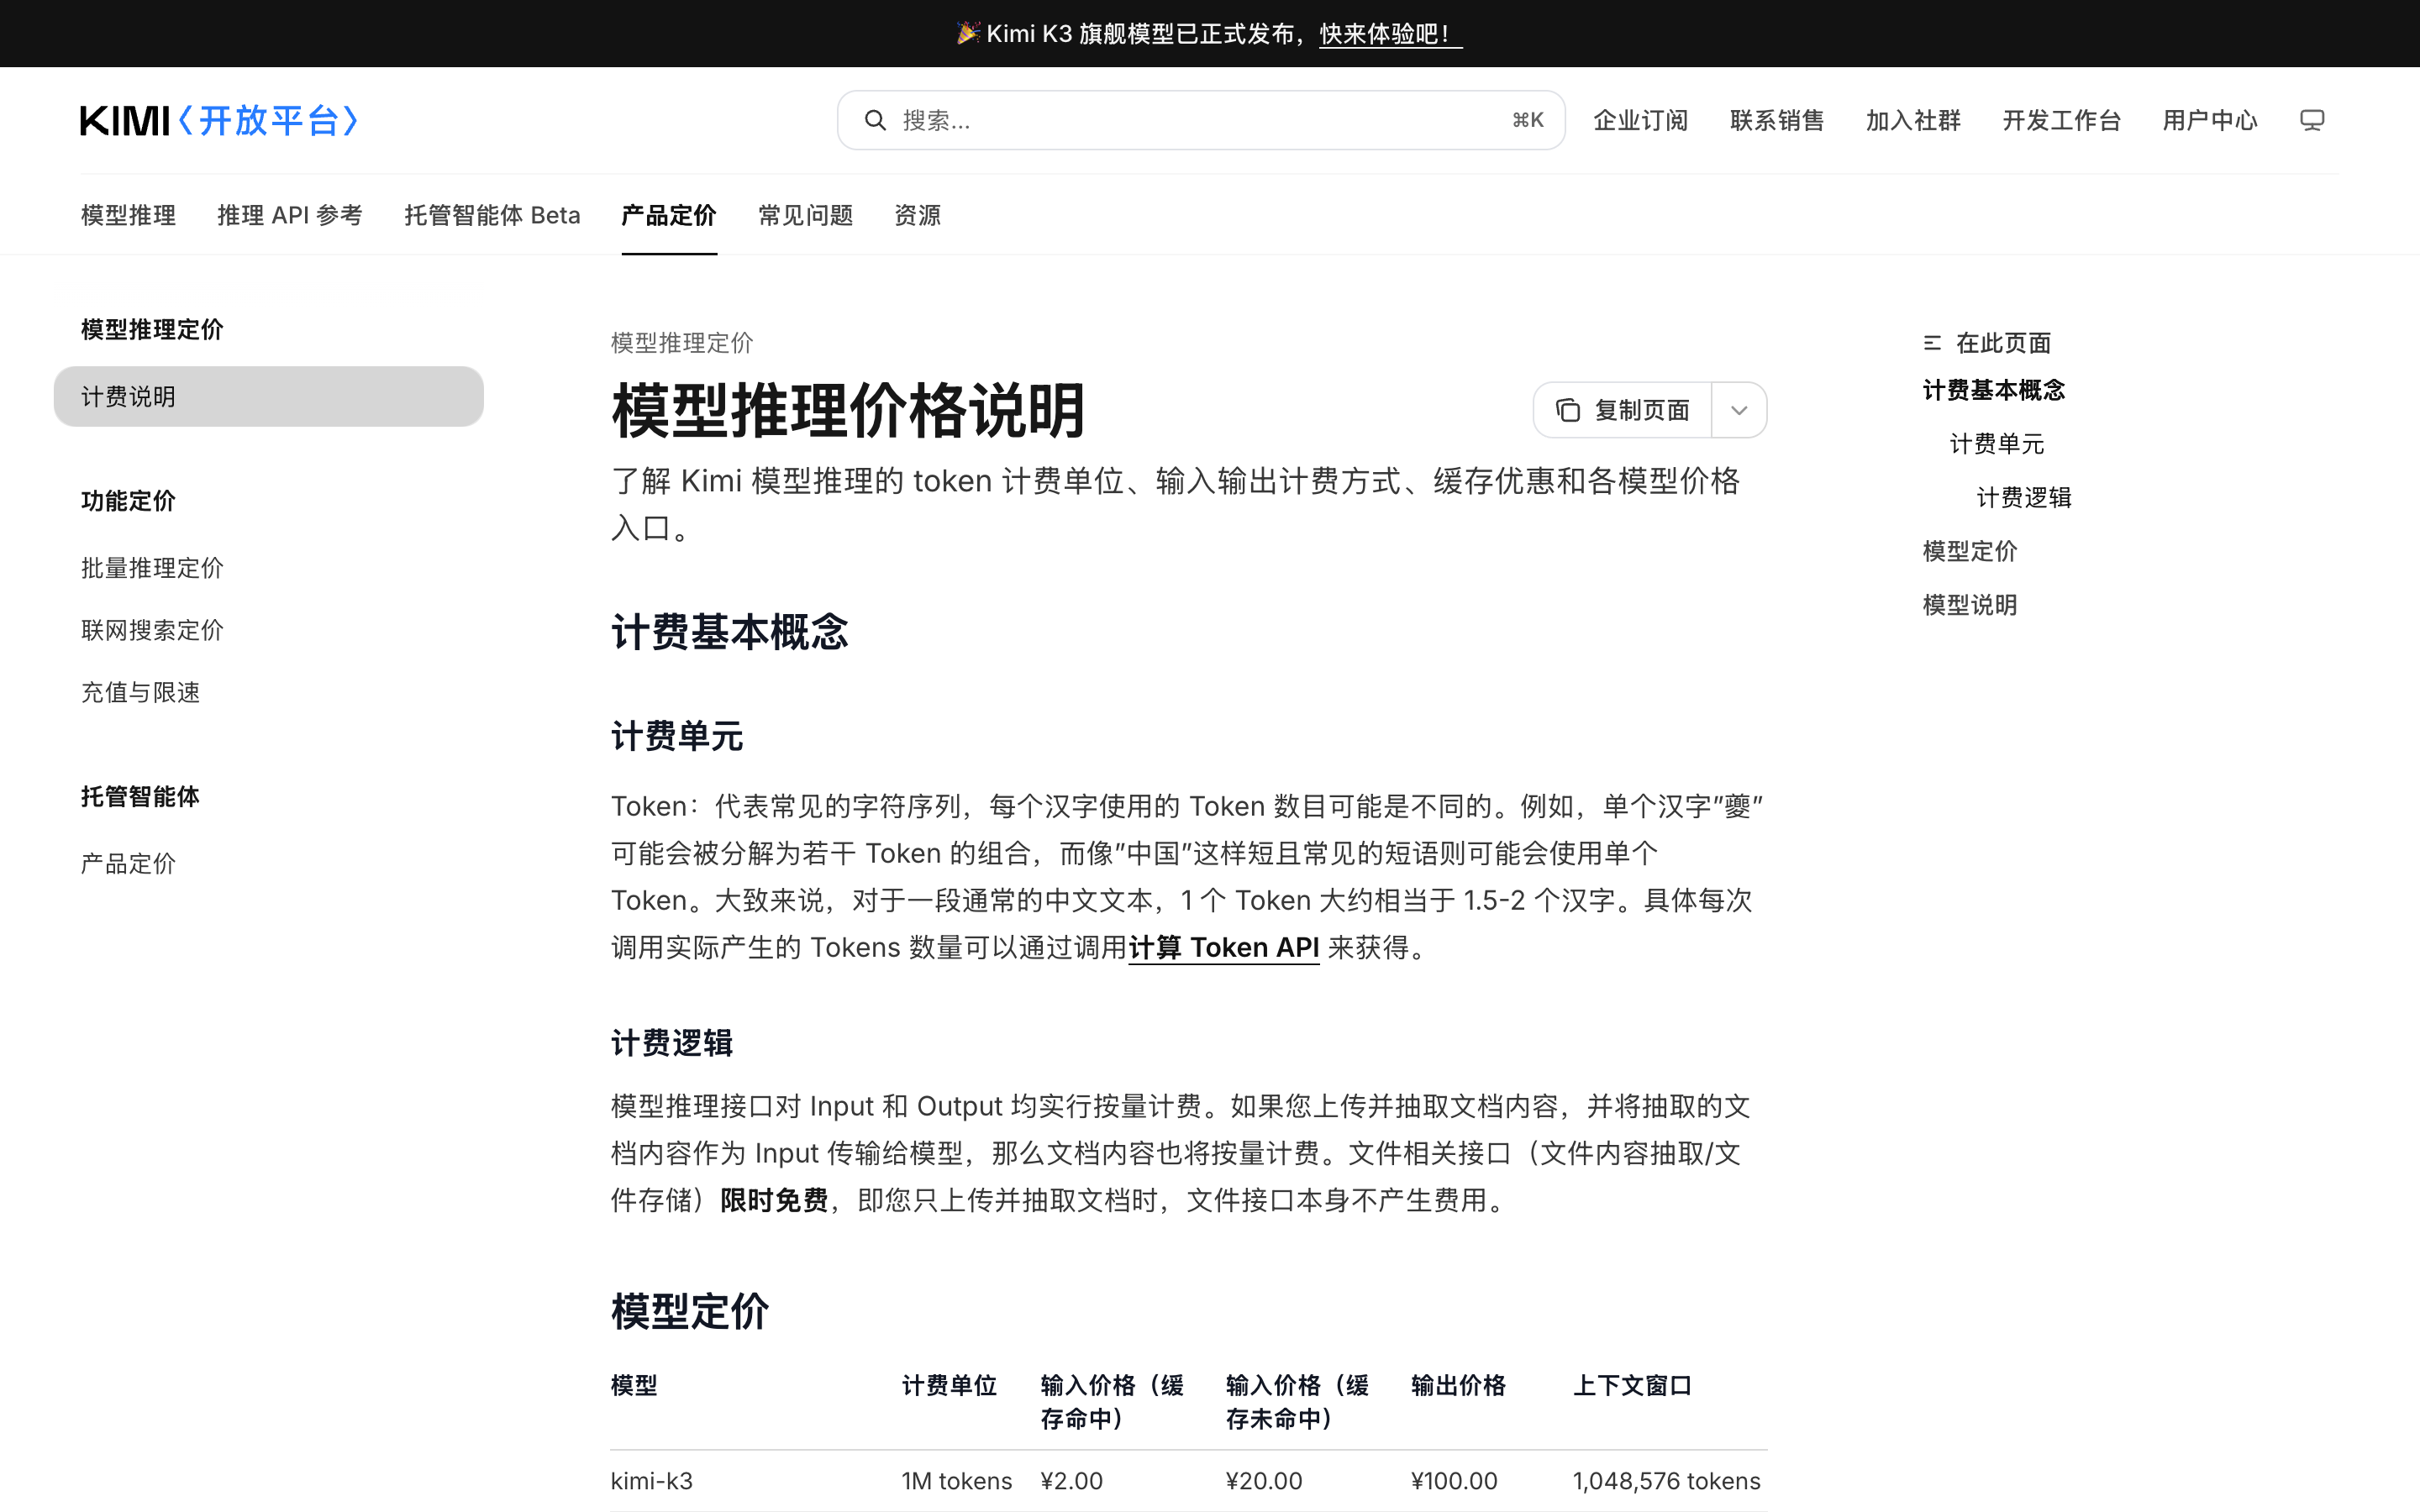Viewport: 2420px width, 1512px height.
Task: Click the 模型推理定价 breadcrumb text
Action: (x=682, y=343)
